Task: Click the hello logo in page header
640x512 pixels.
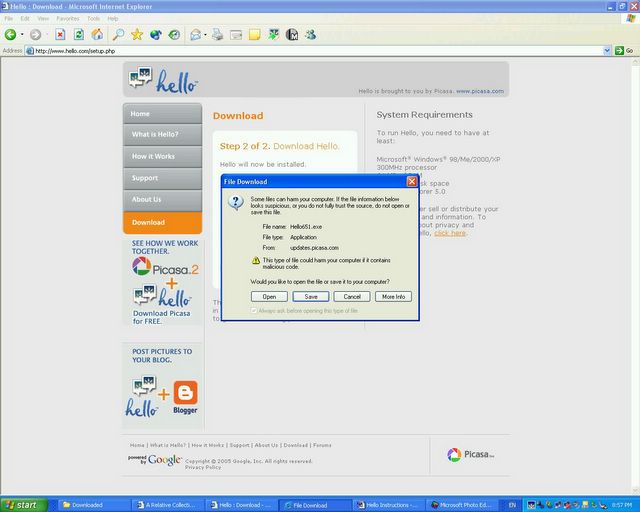Action: pos(163,80)
